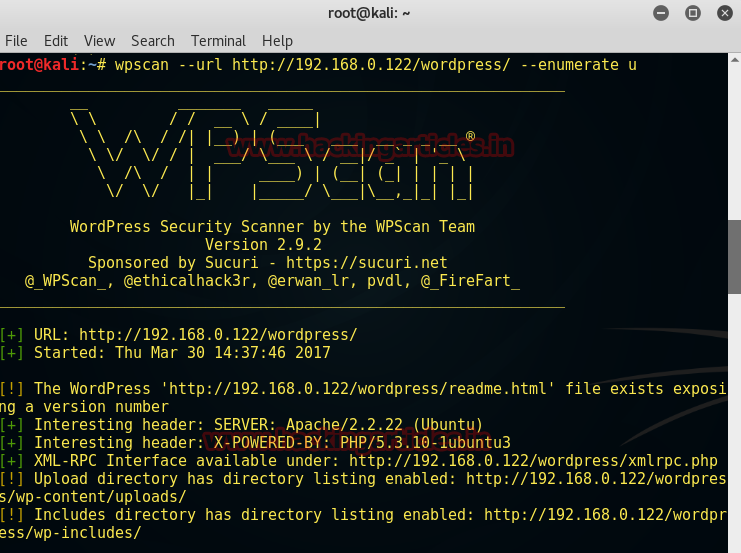741x553 pixels.
Task: Open the File menu
Action: pyautogui.click(x=16, y=41)
